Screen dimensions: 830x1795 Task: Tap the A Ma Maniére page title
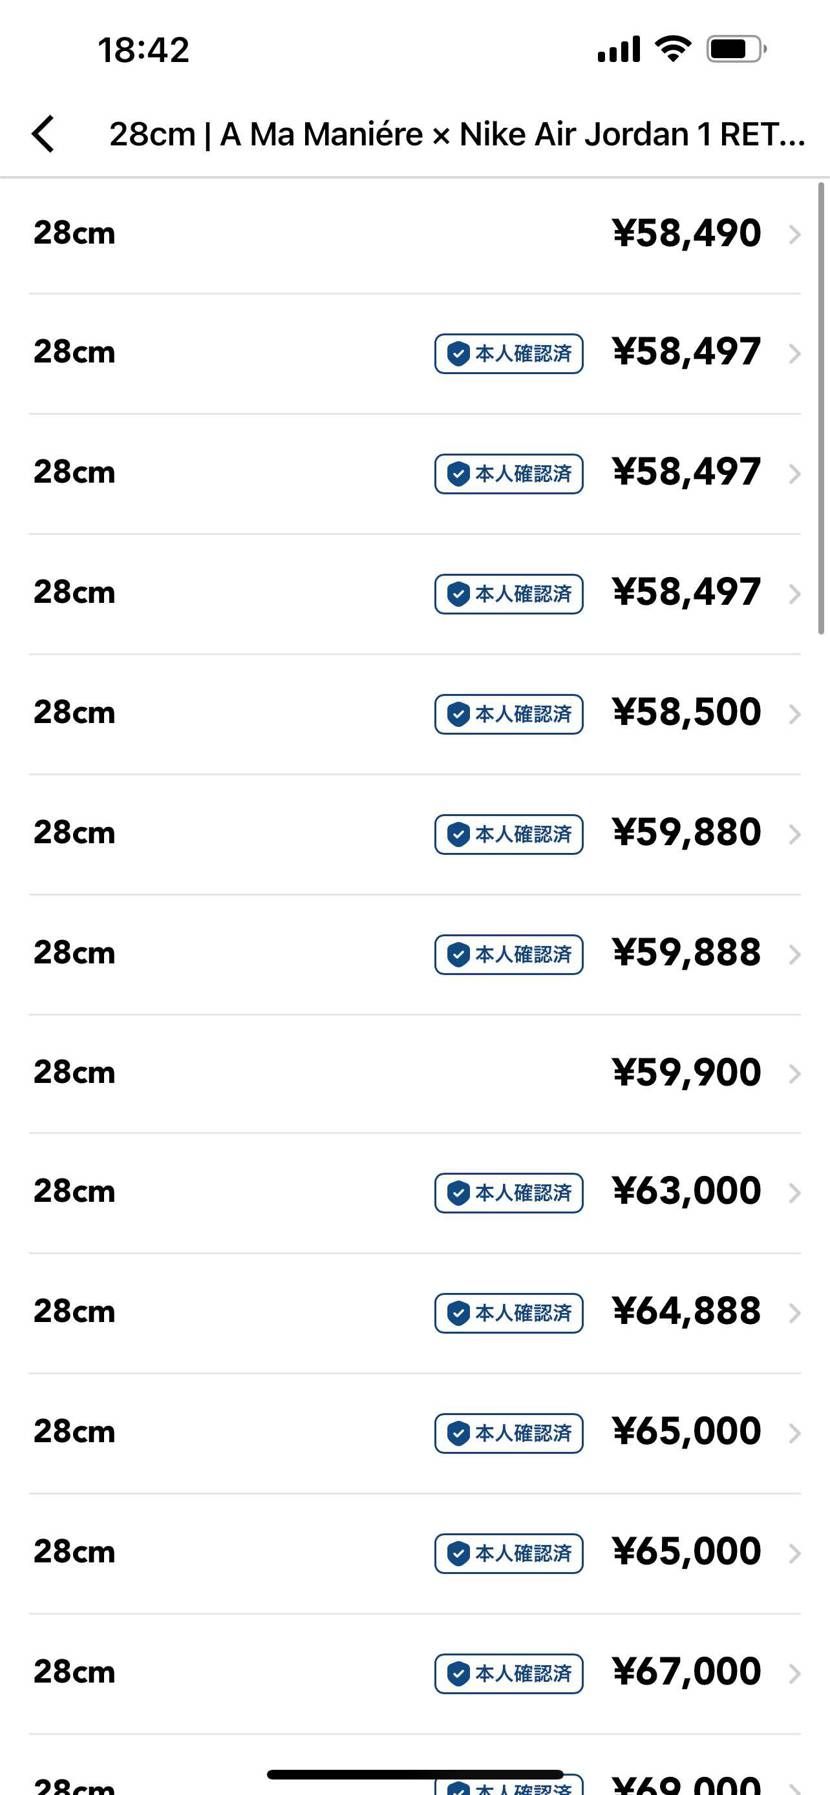[456, 134]
